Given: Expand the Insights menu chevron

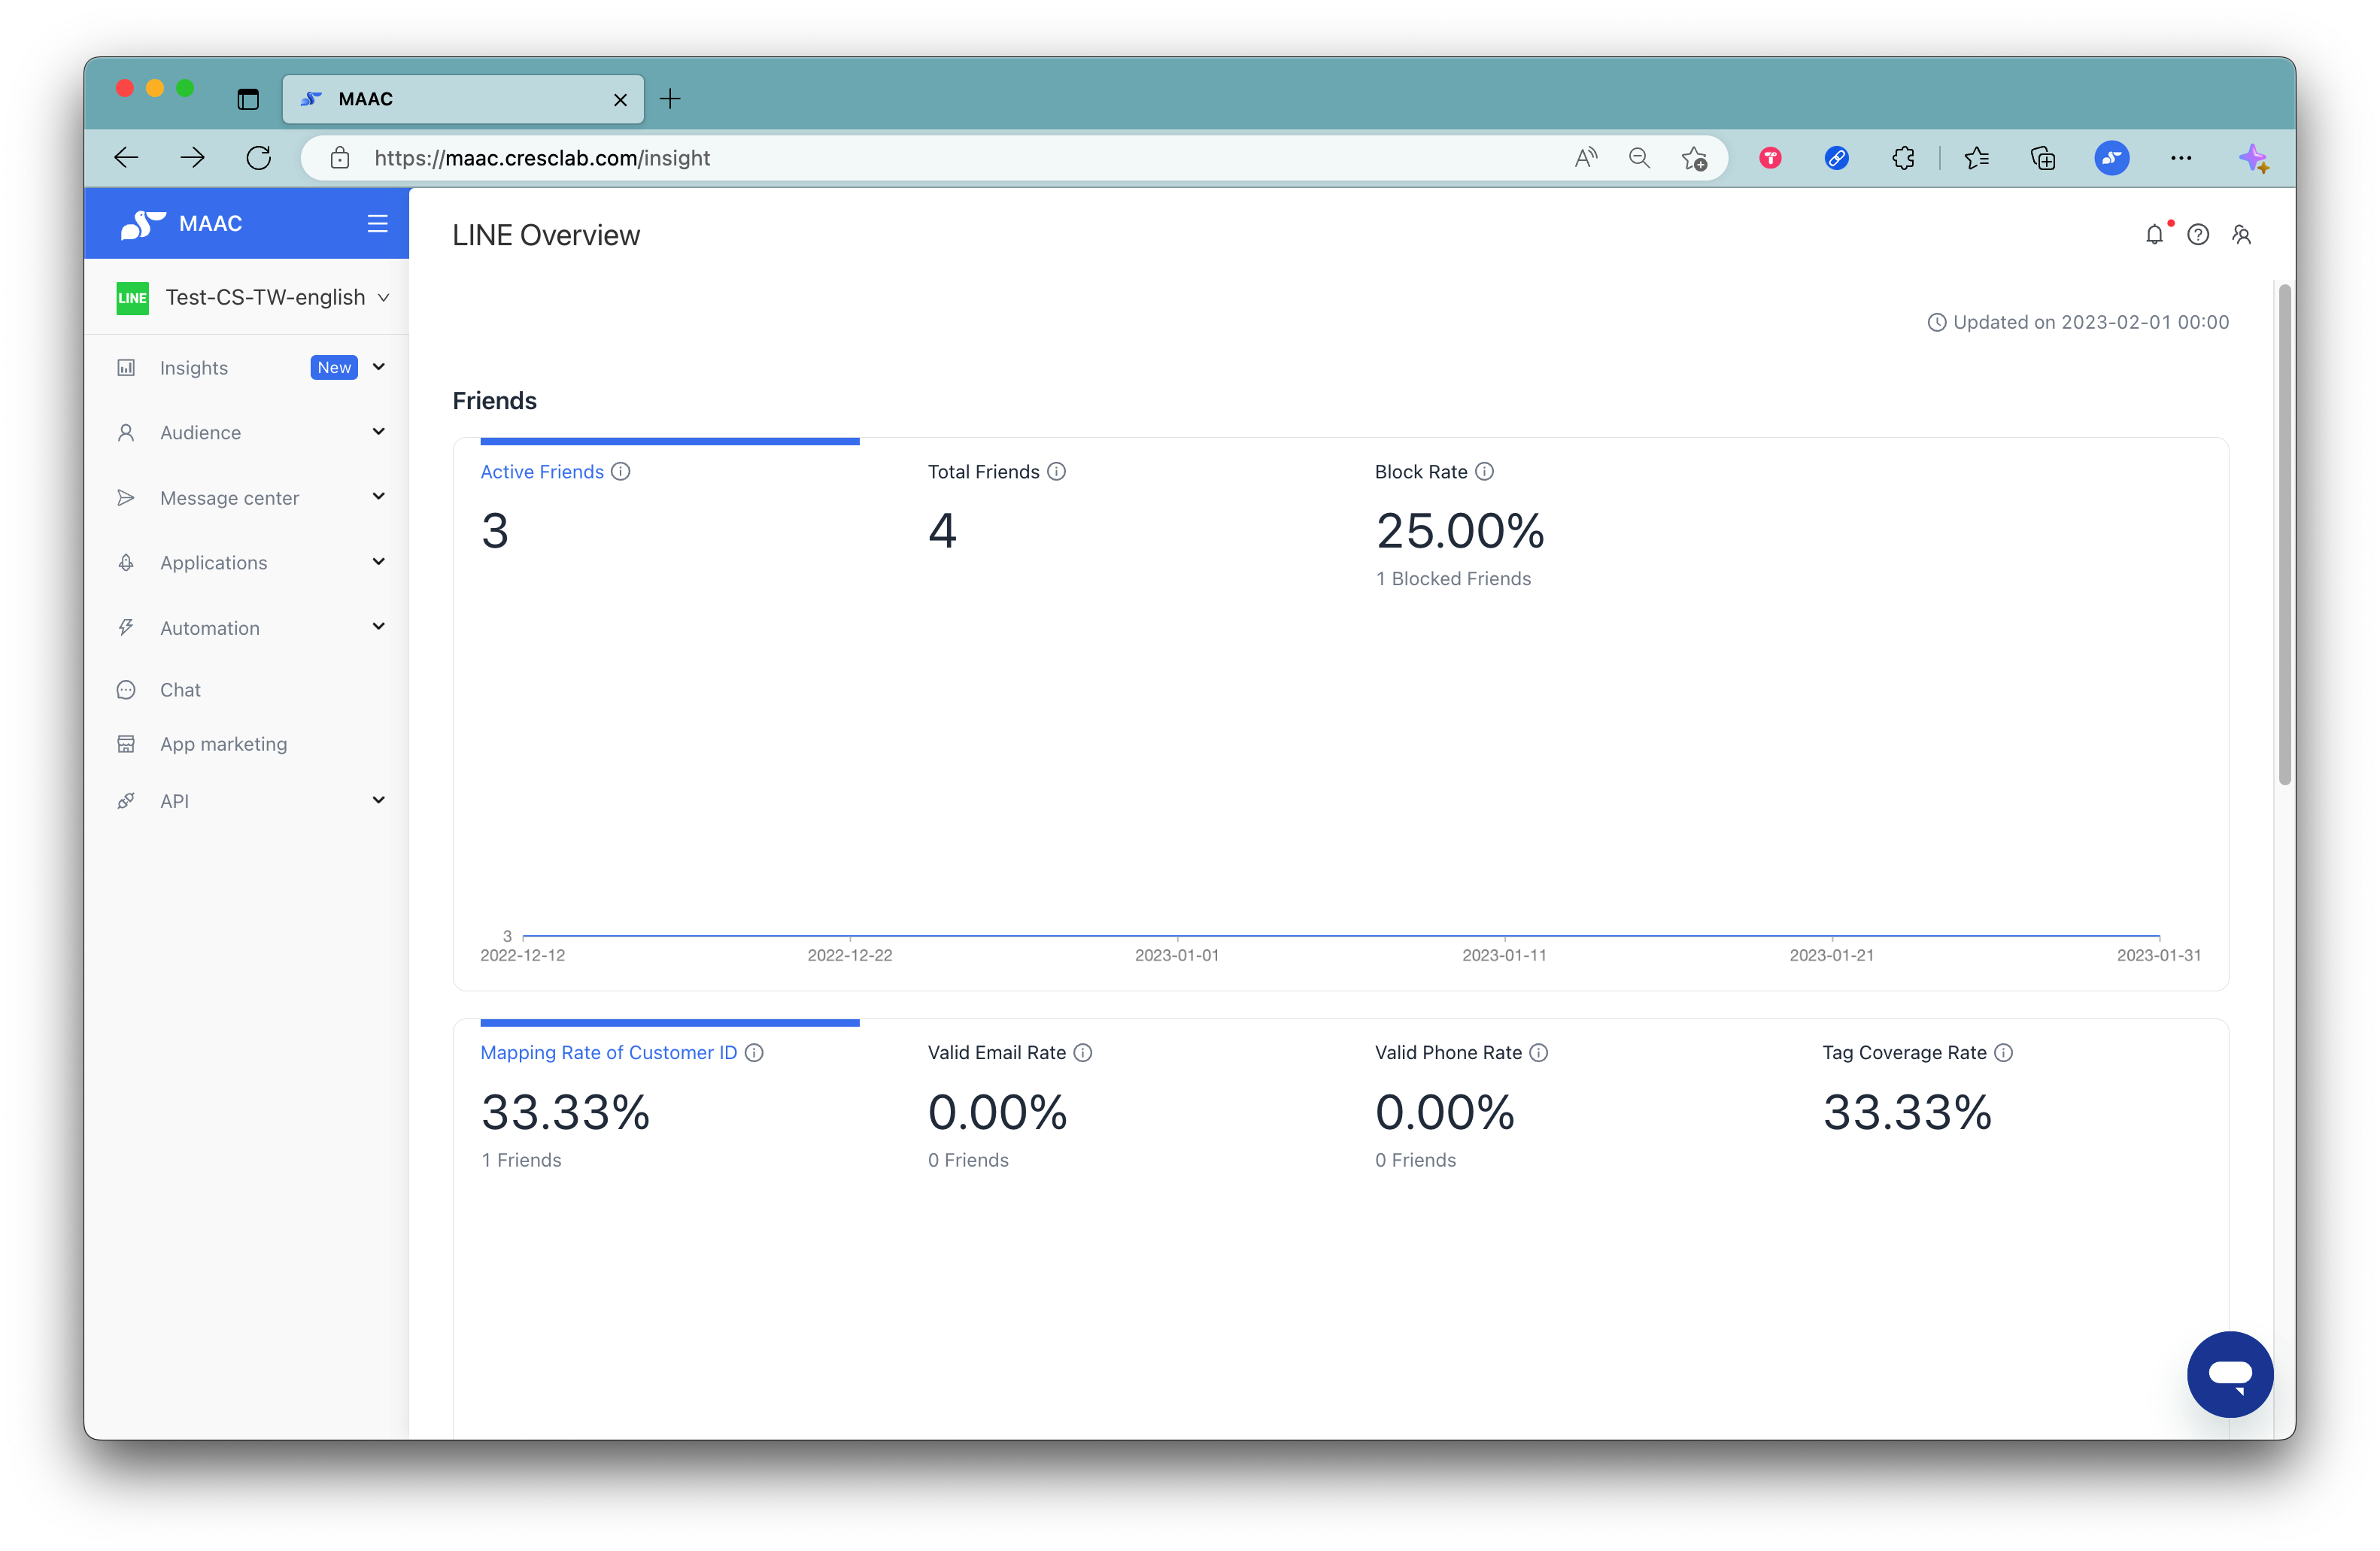Looking at the screenshot, I should [x=379, y=367].
